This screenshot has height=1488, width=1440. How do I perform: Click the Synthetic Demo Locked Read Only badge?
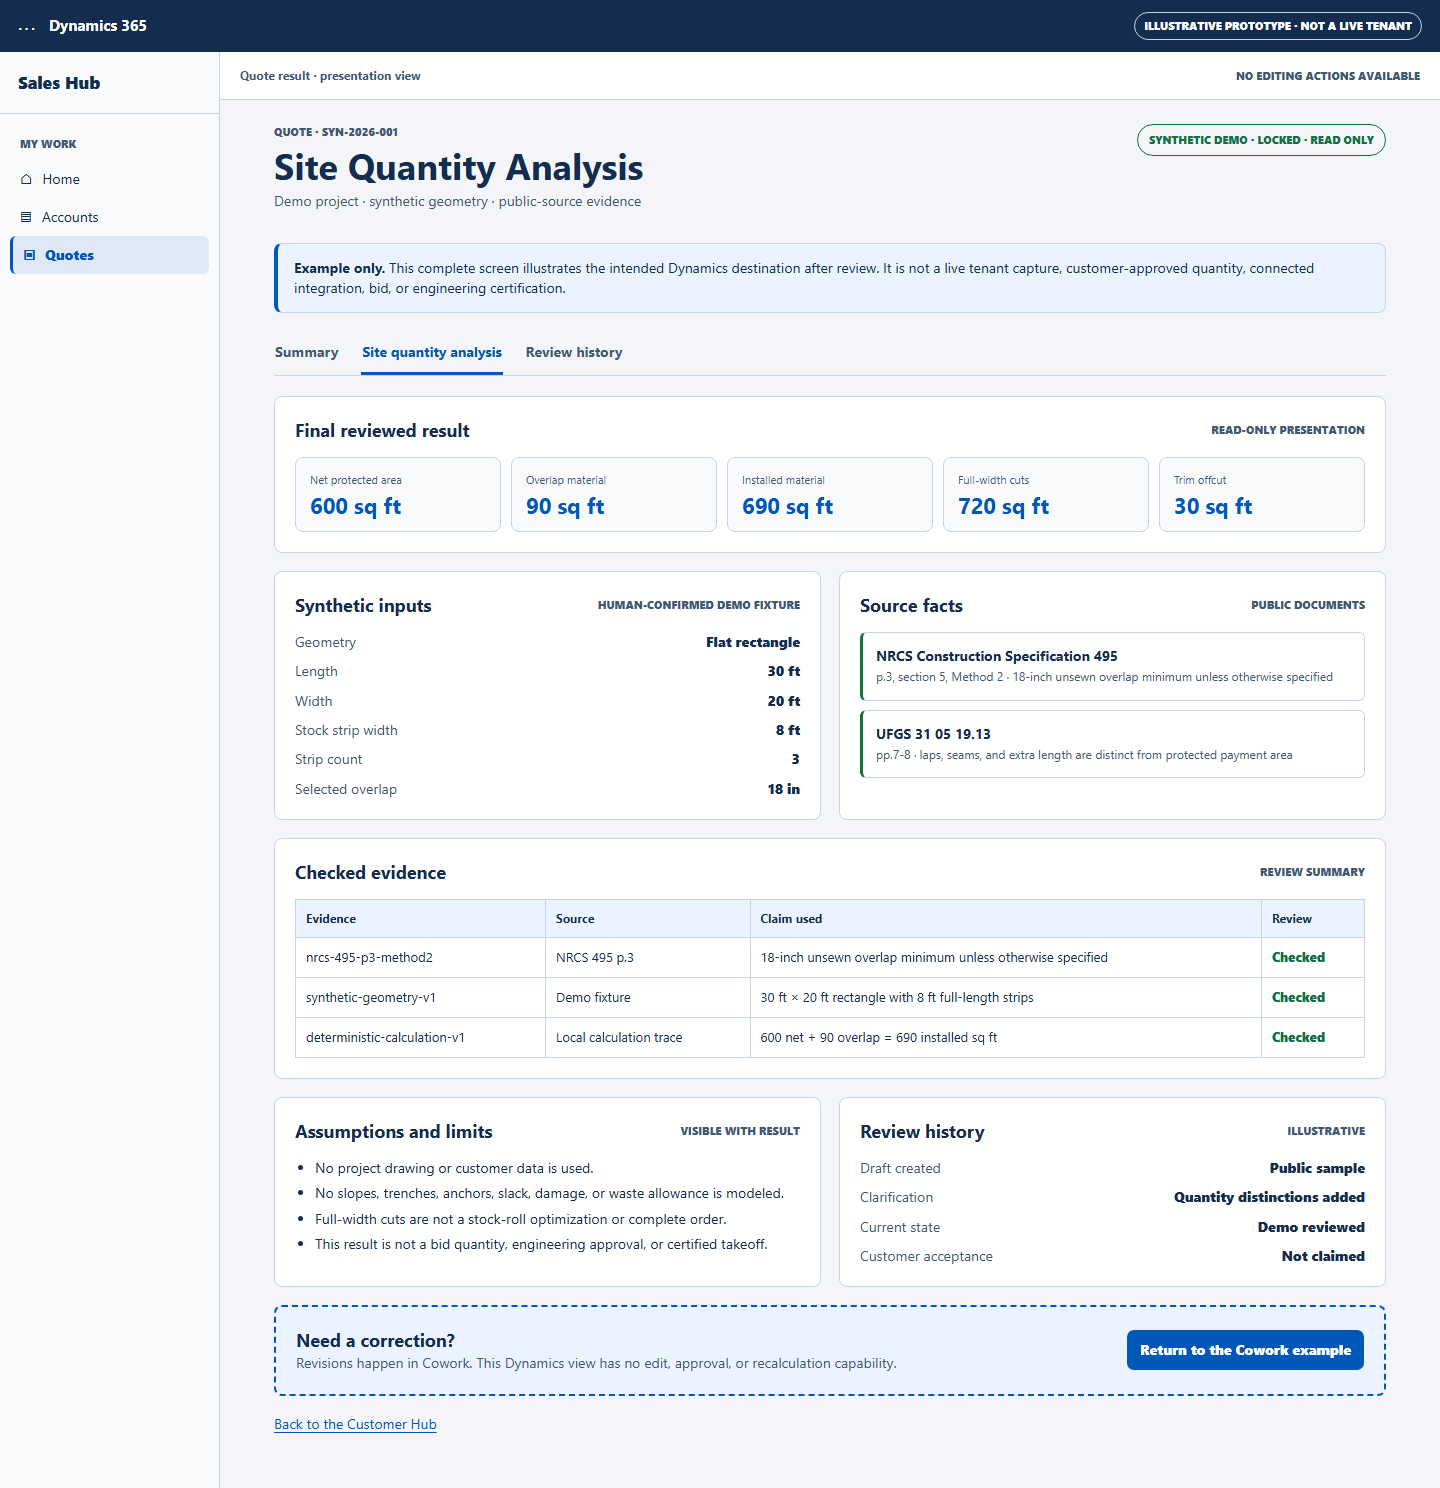click(x=1261, y=140)
